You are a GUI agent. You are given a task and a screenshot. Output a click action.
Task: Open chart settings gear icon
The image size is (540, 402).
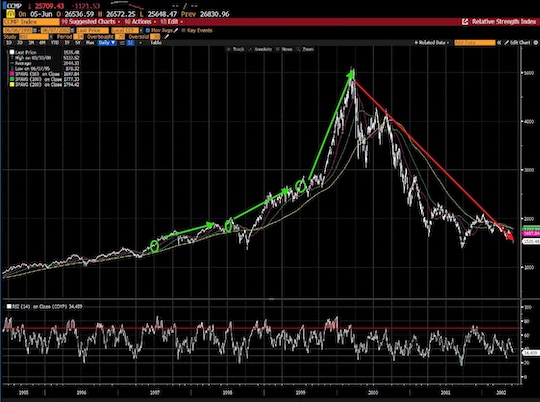536,43
